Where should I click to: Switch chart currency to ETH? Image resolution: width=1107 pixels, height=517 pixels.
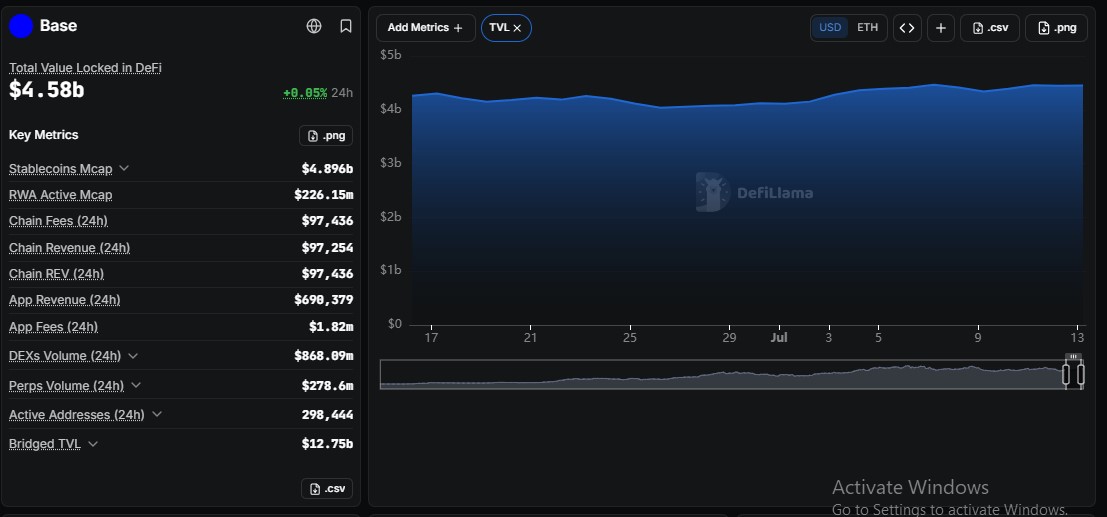868,28
